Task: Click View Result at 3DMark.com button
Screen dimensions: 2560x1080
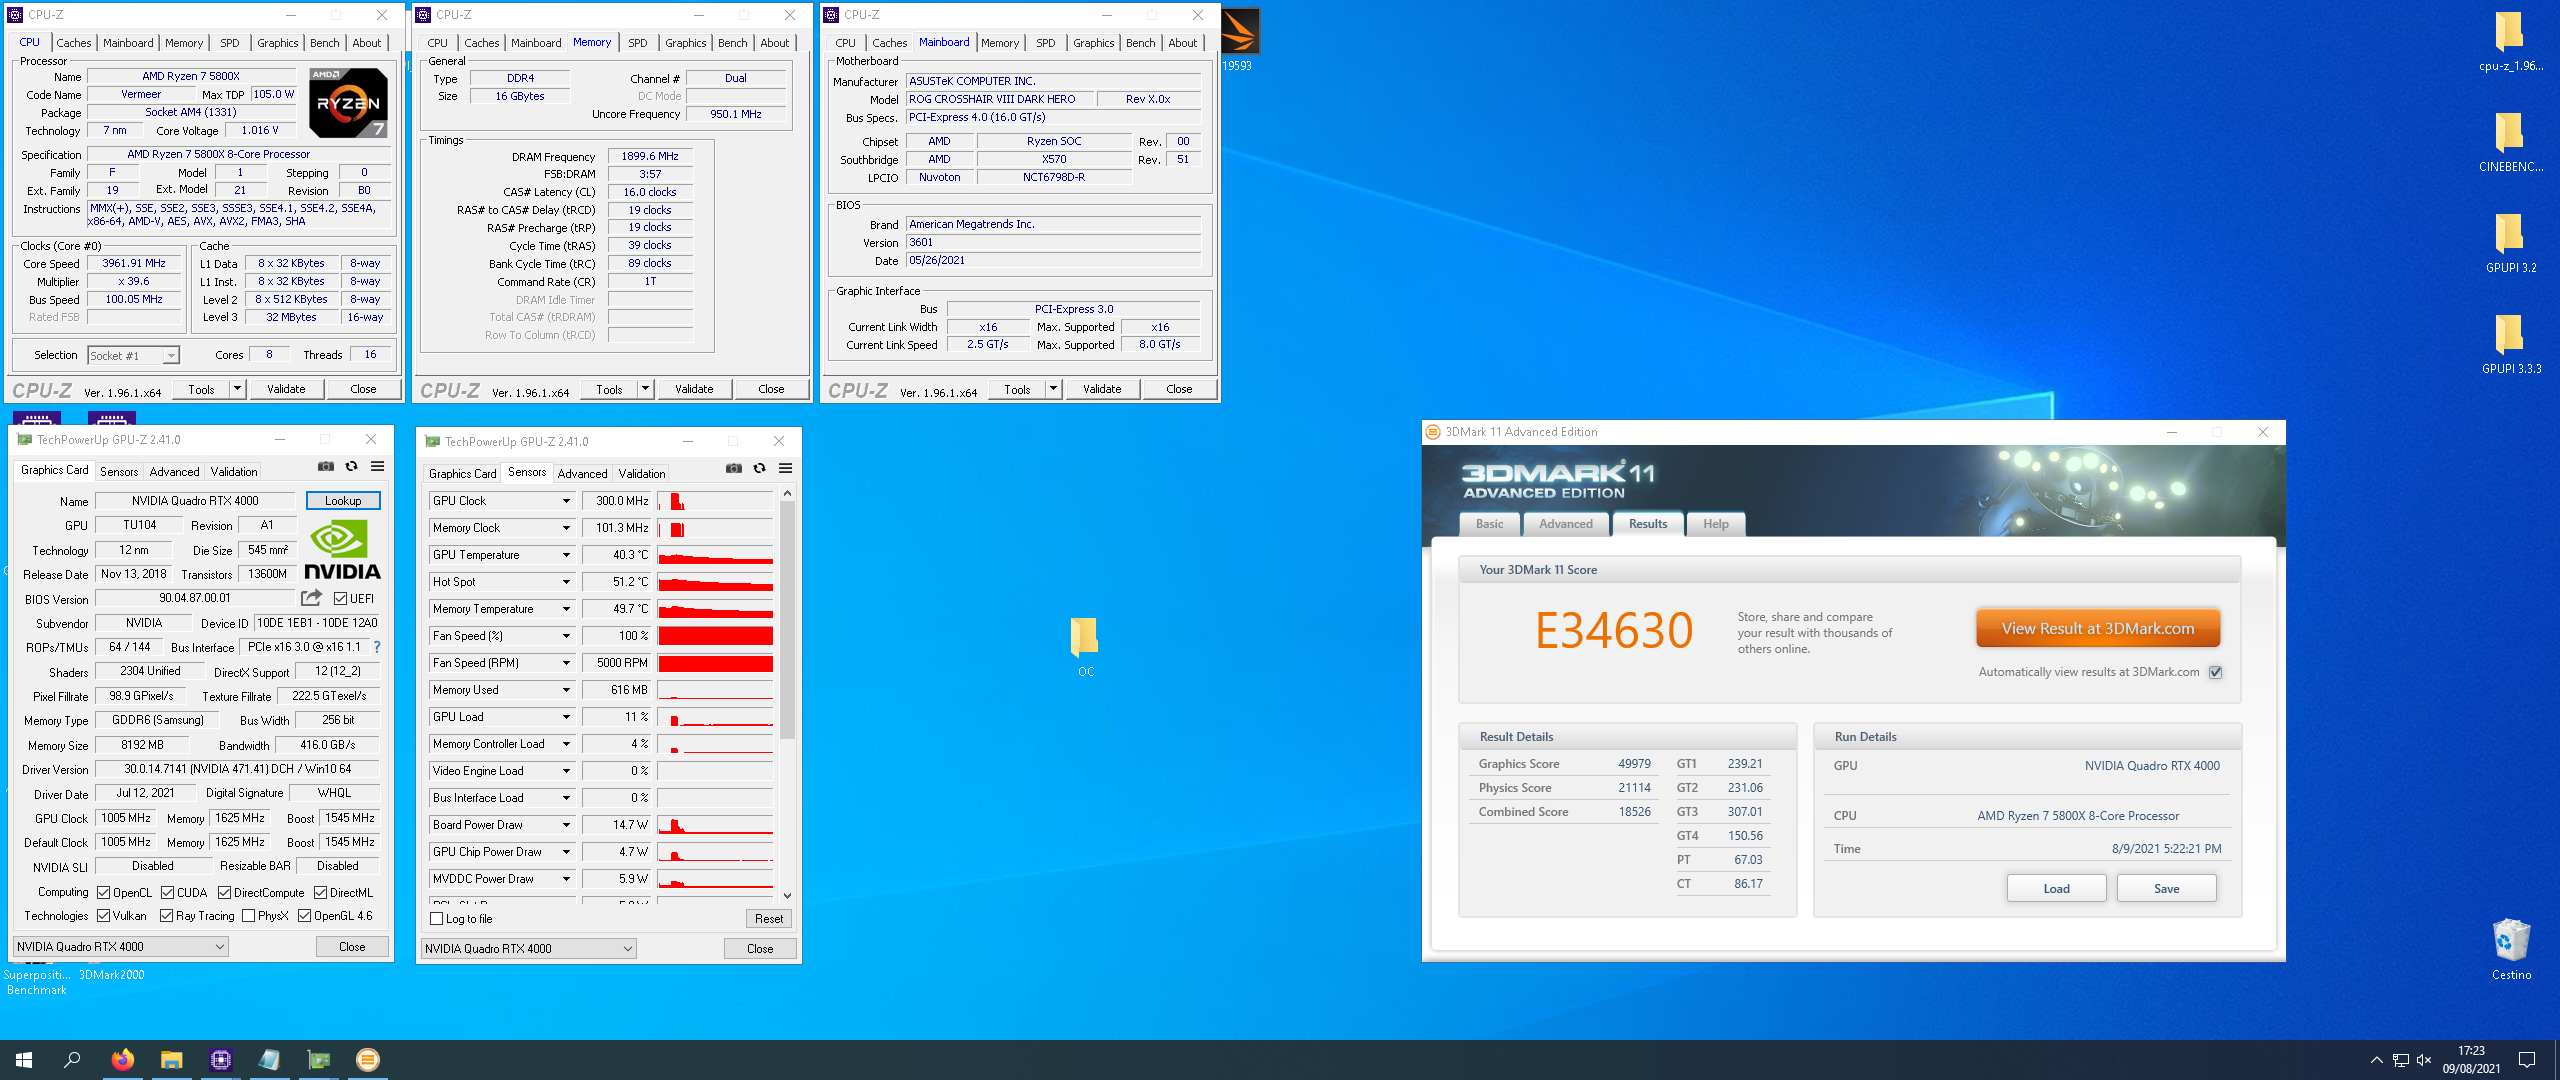Action: tap(2097, 628)
